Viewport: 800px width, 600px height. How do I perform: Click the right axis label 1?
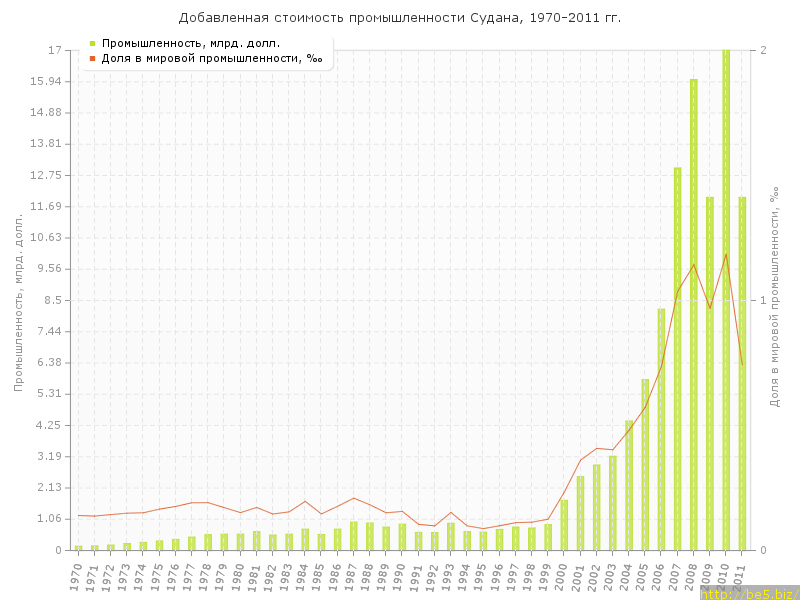coord(763,300)
